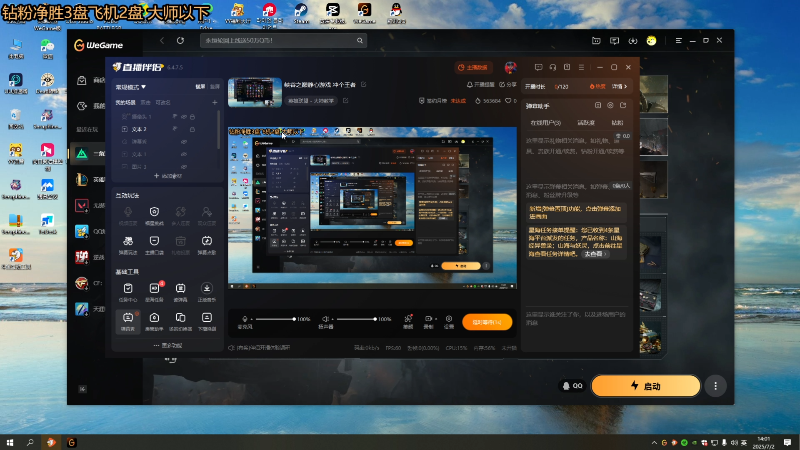Pop out the danmaku helper panel

[x=623, y=106]
